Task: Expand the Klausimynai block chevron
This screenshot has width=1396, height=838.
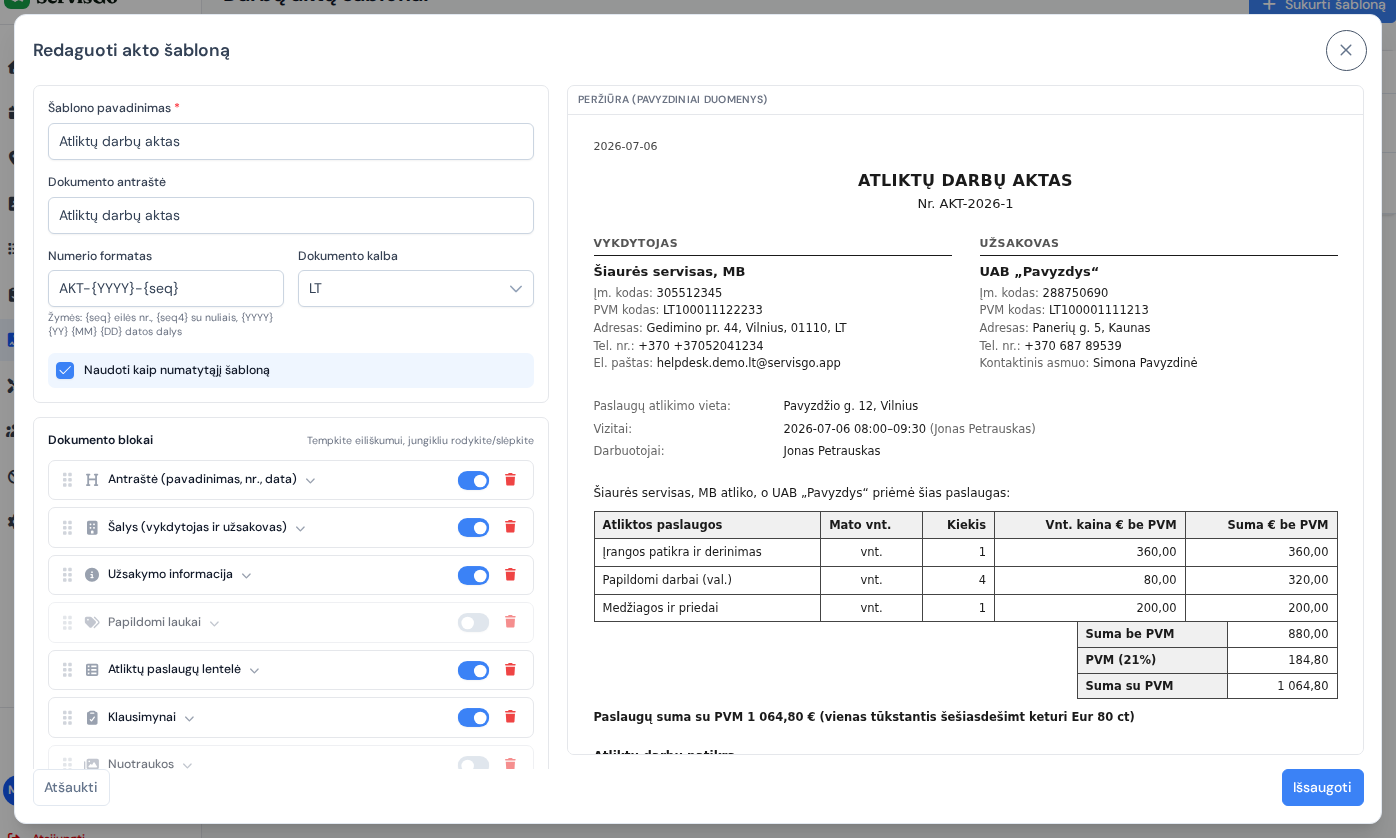Action: pos(189,718)
